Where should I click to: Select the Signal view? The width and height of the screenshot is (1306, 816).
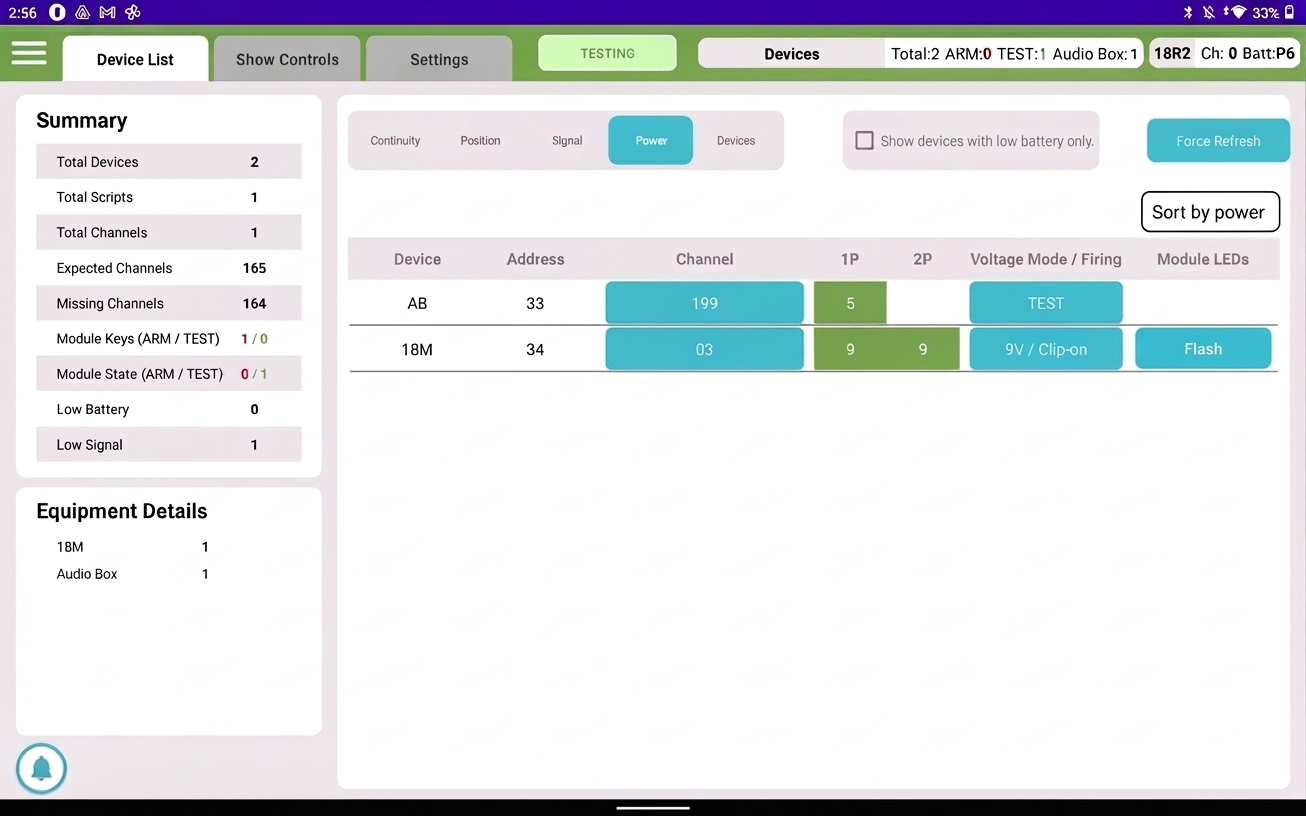566,140
